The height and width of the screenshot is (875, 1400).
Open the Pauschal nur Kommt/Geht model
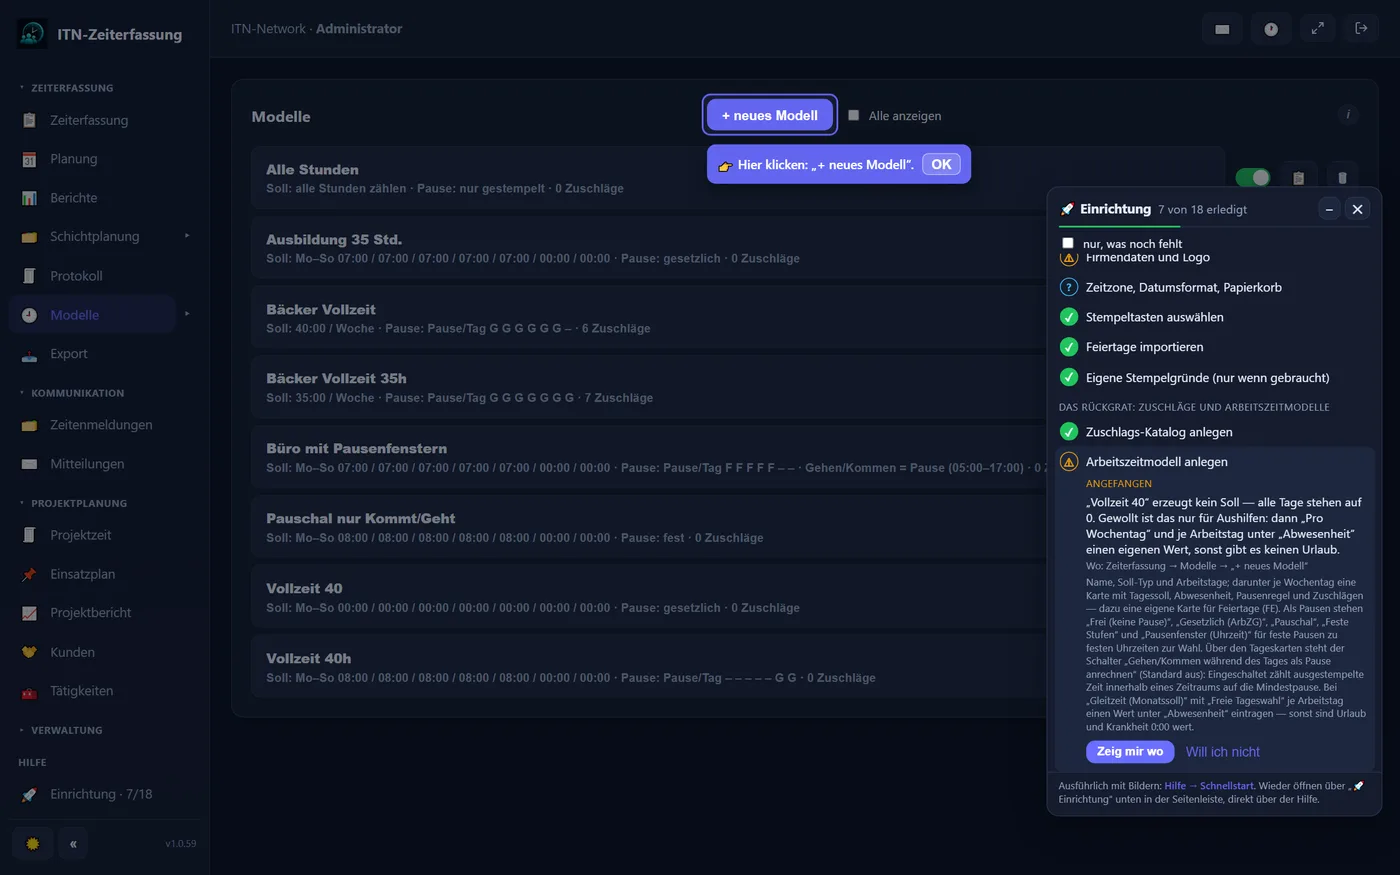click(738, 527)
